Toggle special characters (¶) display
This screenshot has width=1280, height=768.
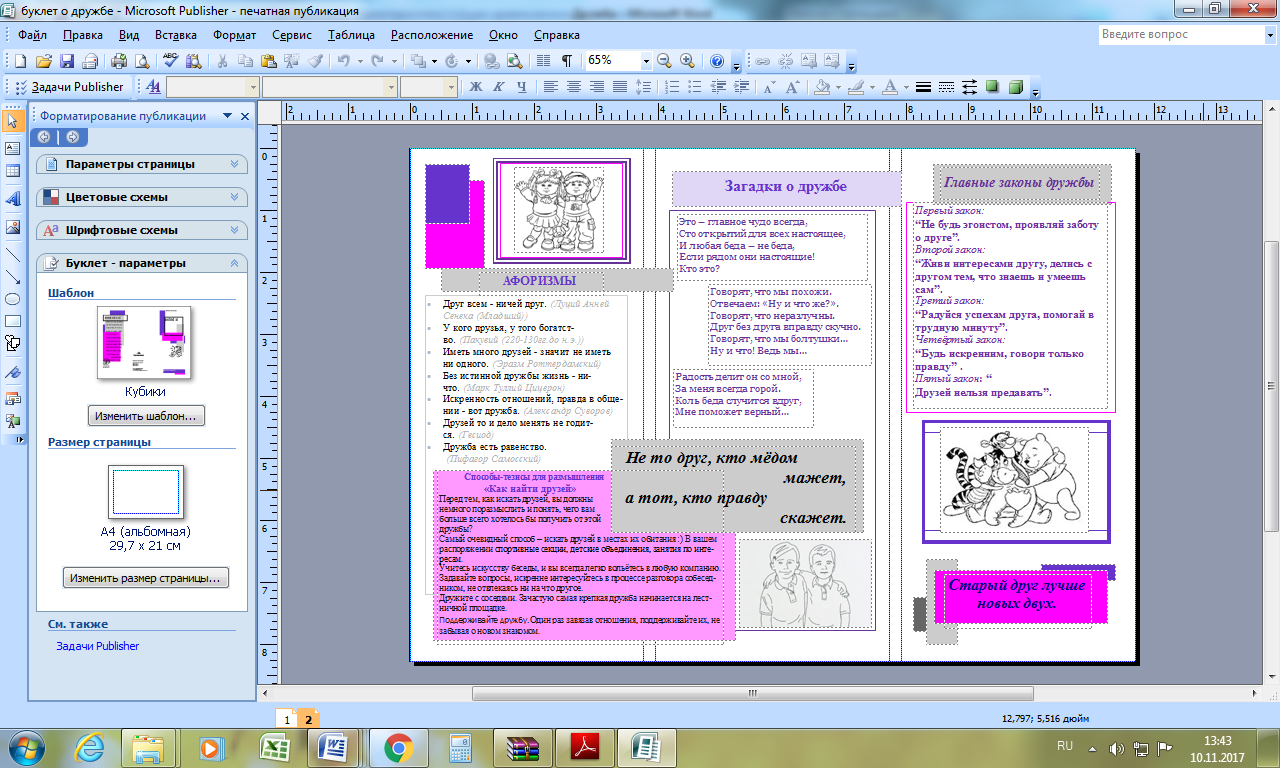[x=567, y=61]
